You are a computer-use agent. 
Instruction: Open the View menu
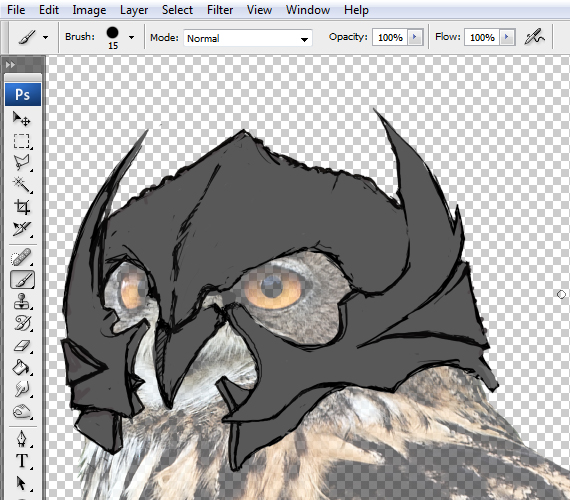point(259,10)
